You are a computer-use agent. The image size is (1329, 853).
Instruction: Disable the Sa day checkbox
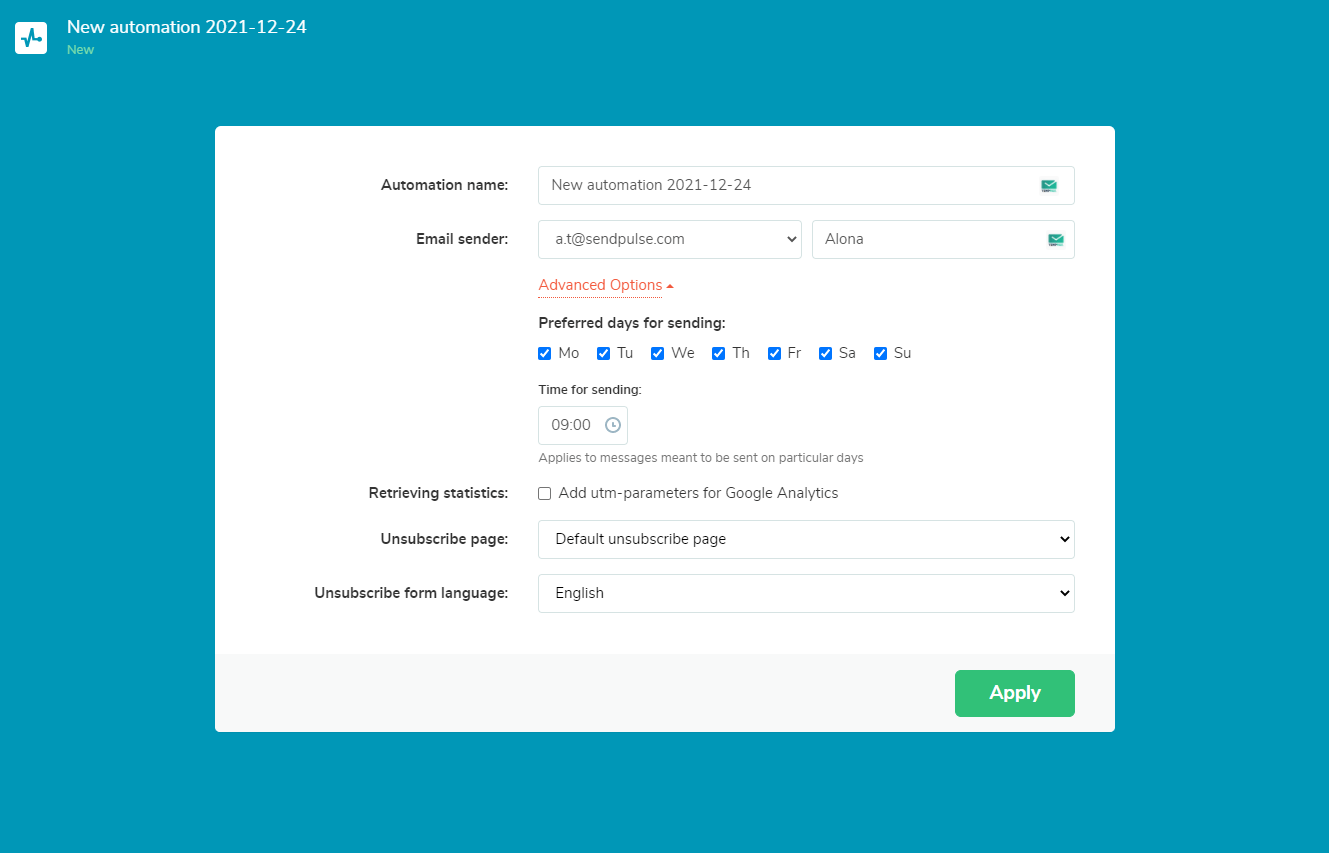coord(826,353)
